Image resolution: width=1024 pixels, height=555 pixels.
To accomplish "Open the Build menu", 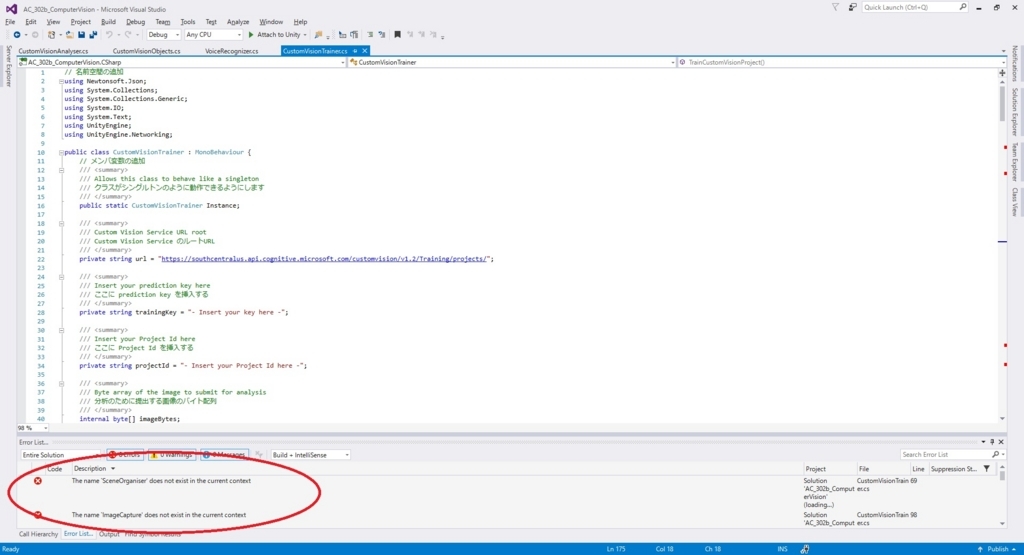I will [108, 22].
